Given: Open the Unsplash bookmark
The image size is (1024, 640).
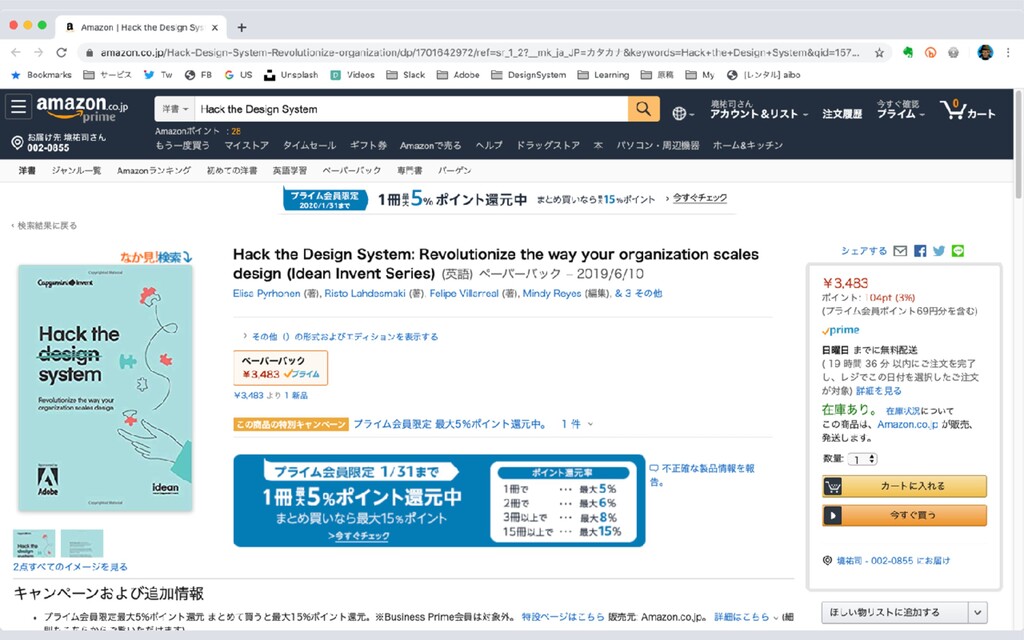Looking at the screenshot, I should (x=291, y=75).
